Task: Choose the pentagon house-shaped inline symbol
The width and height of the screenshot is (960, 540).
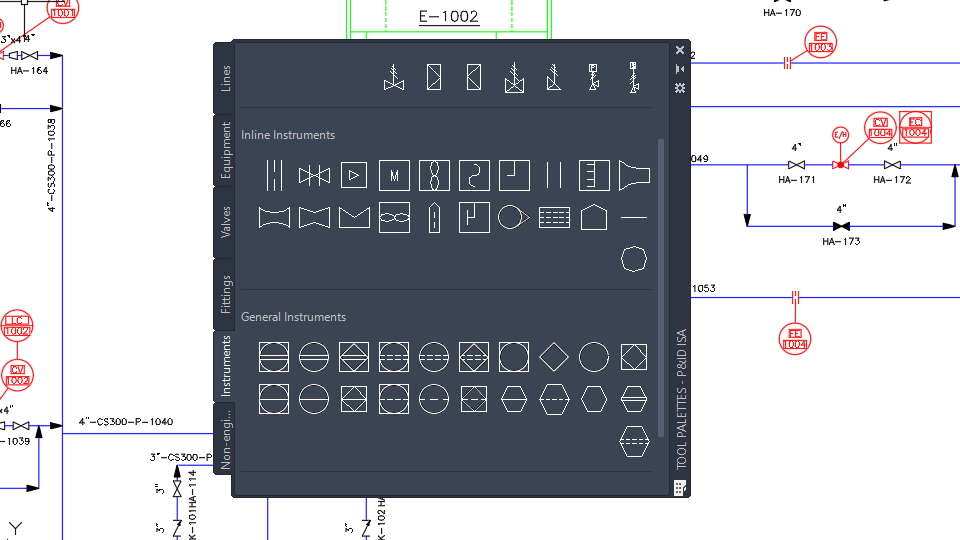Action: pos(594,217)
